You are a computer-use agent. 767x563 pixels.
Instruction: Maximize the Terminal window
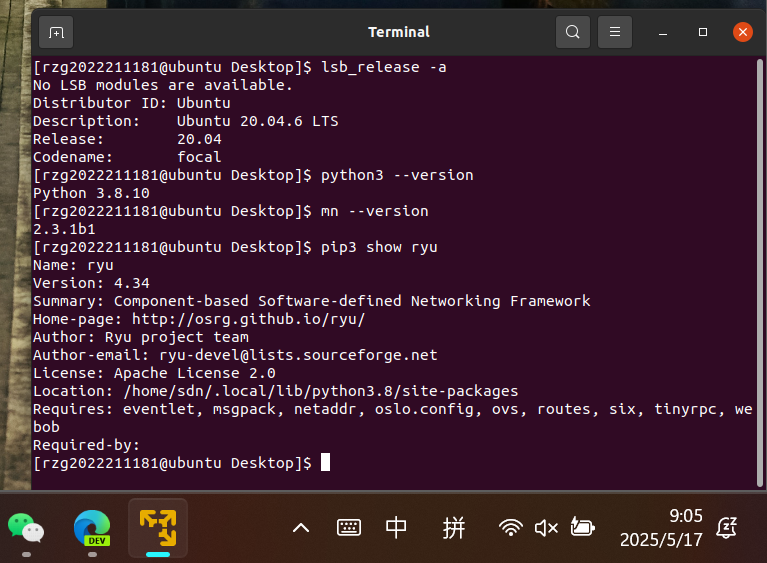click(x=703, y=32)
